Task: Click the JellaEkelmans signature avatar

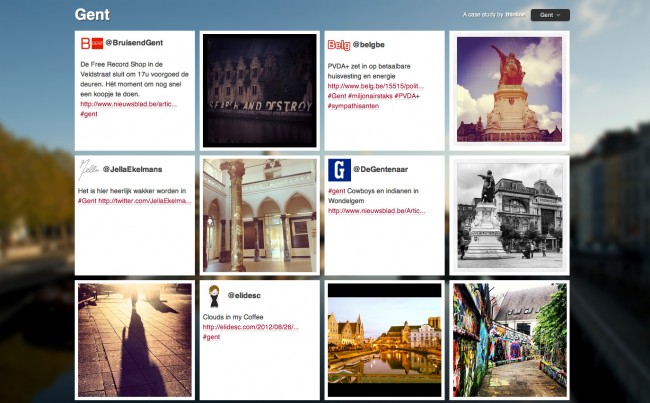Action: click(89, 170)
